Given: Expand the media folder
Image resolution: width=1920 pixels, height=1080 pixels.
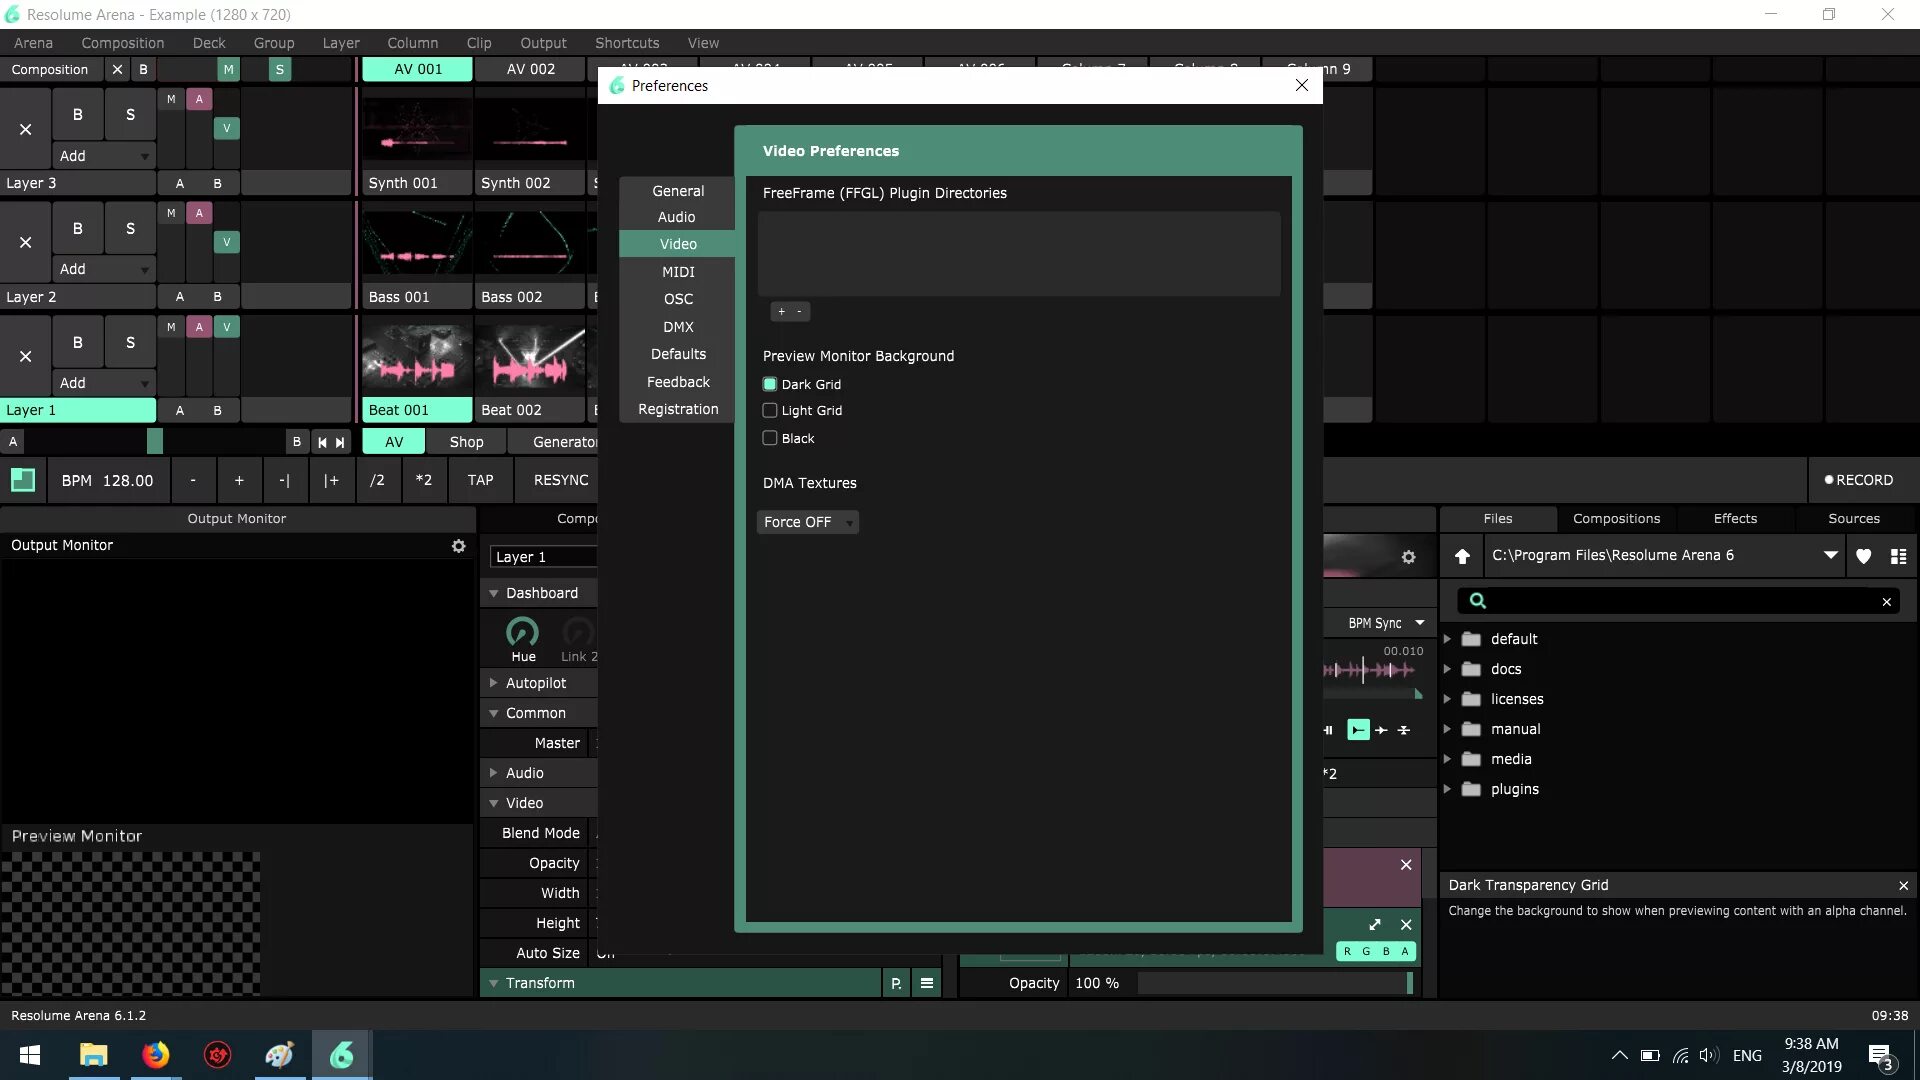Looking at the screenshot, I should coord(1447,759).
